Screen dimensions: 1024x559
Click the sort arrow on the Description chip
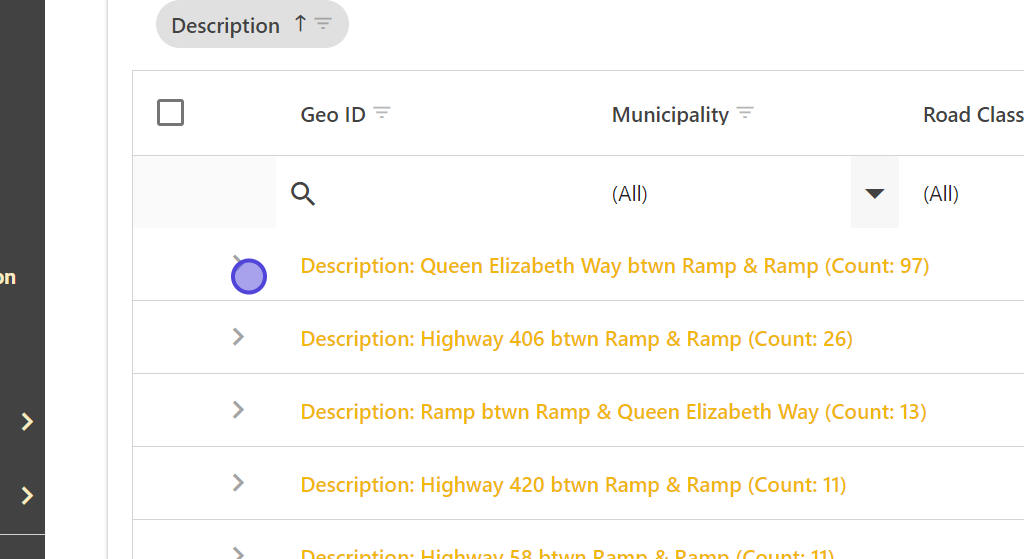[x=300, y=25]
